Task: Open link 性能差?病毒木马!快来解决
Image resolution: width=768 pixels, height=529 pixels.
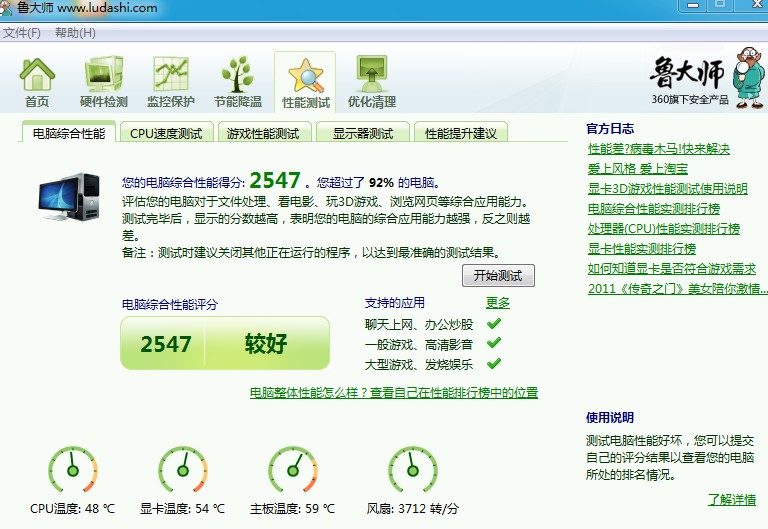Action: click(659, 148)
